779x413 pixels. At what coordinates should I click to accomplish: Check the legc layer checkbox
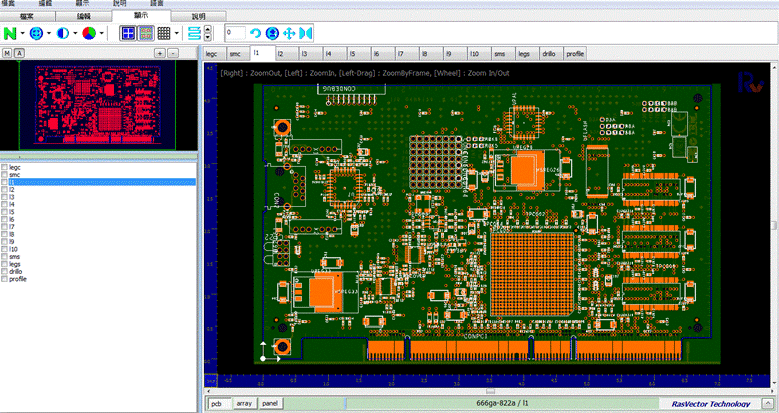pos(5,167)
